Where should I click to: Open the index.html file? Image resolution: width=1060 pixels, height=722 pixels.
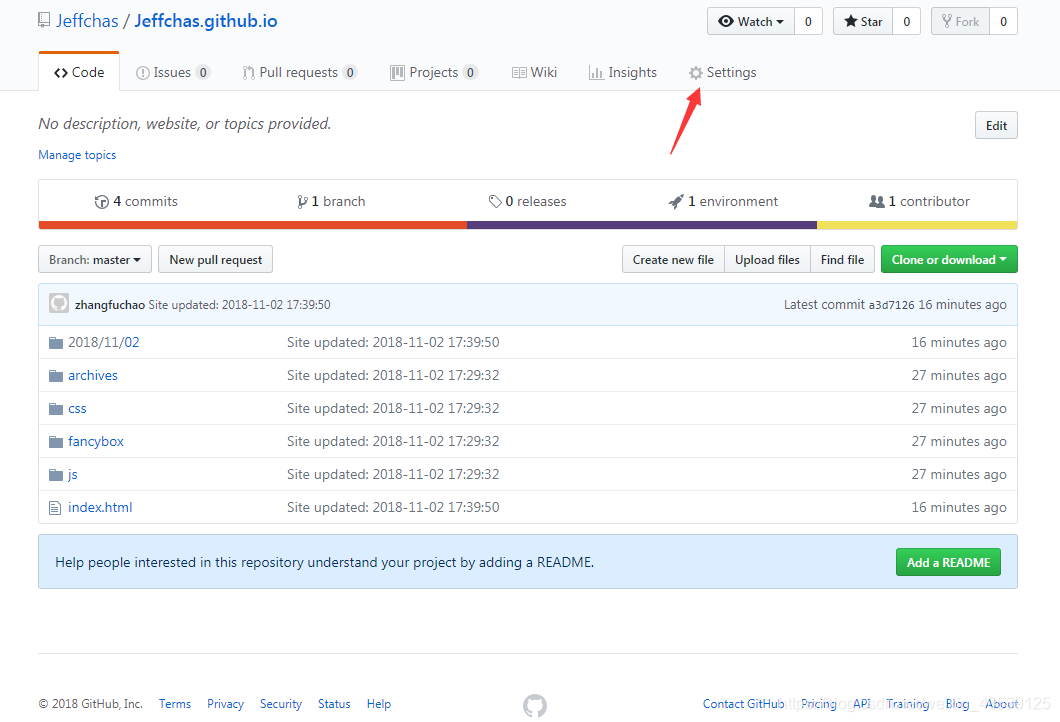(100, 507)
